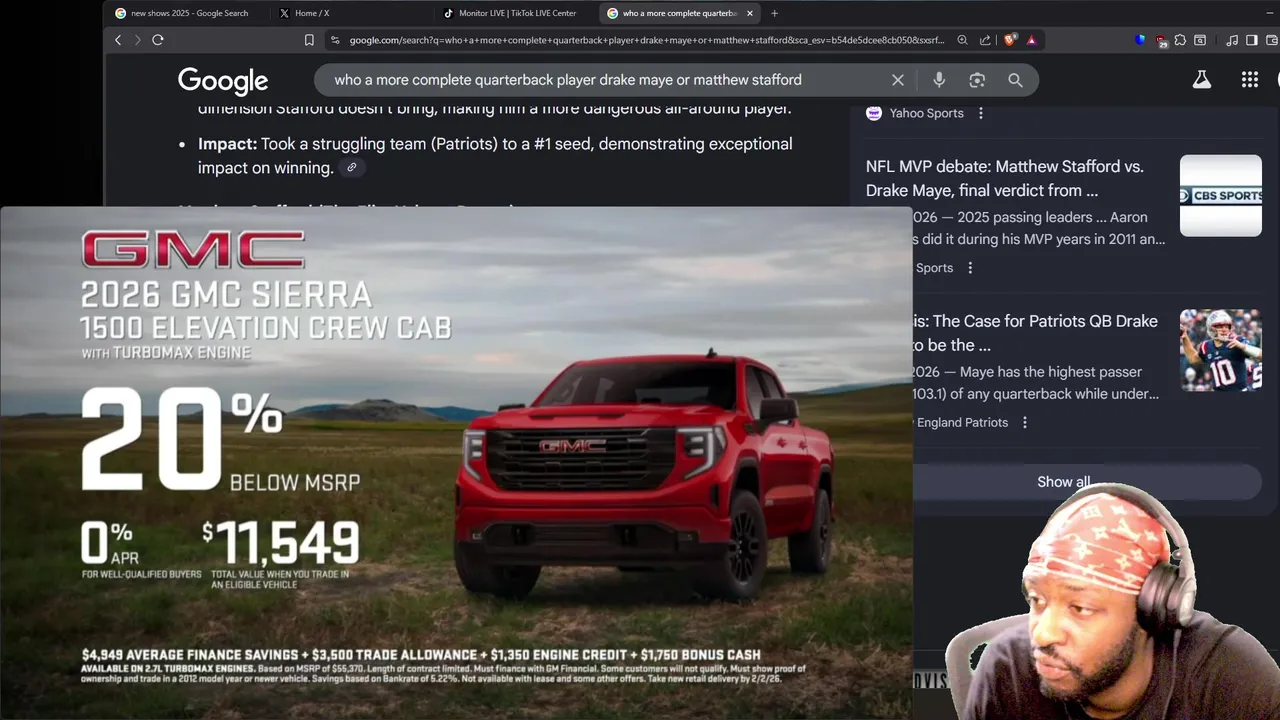The width and height of the screenshot is (1280, 720).
Task: Open the music note media control
Action: point(1232,40)
